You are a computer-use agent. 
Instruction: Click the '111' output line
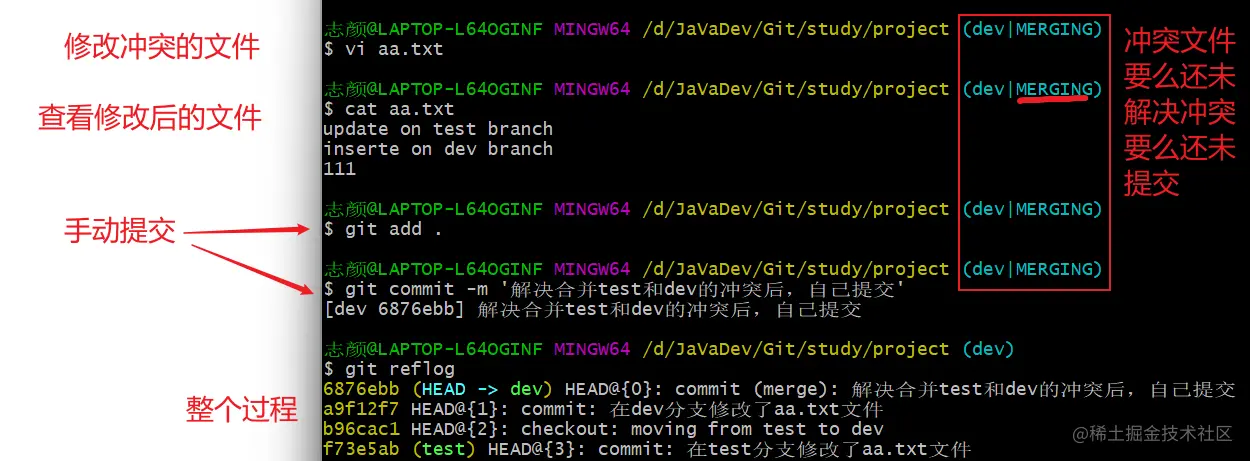tap(340, 169)
